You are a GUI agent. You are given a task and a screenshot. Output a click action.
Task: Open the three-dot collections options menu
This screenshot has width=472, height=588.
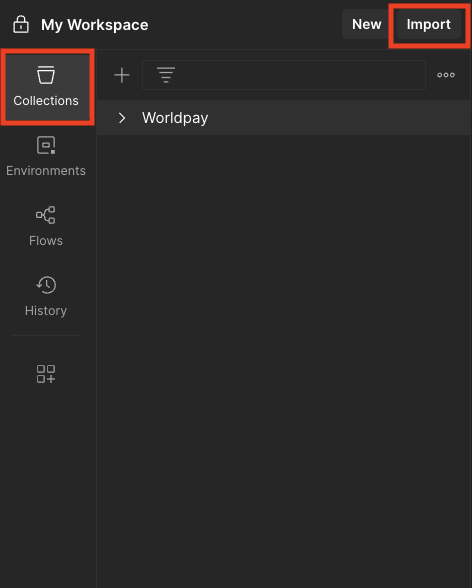click(x=446, y=75)
